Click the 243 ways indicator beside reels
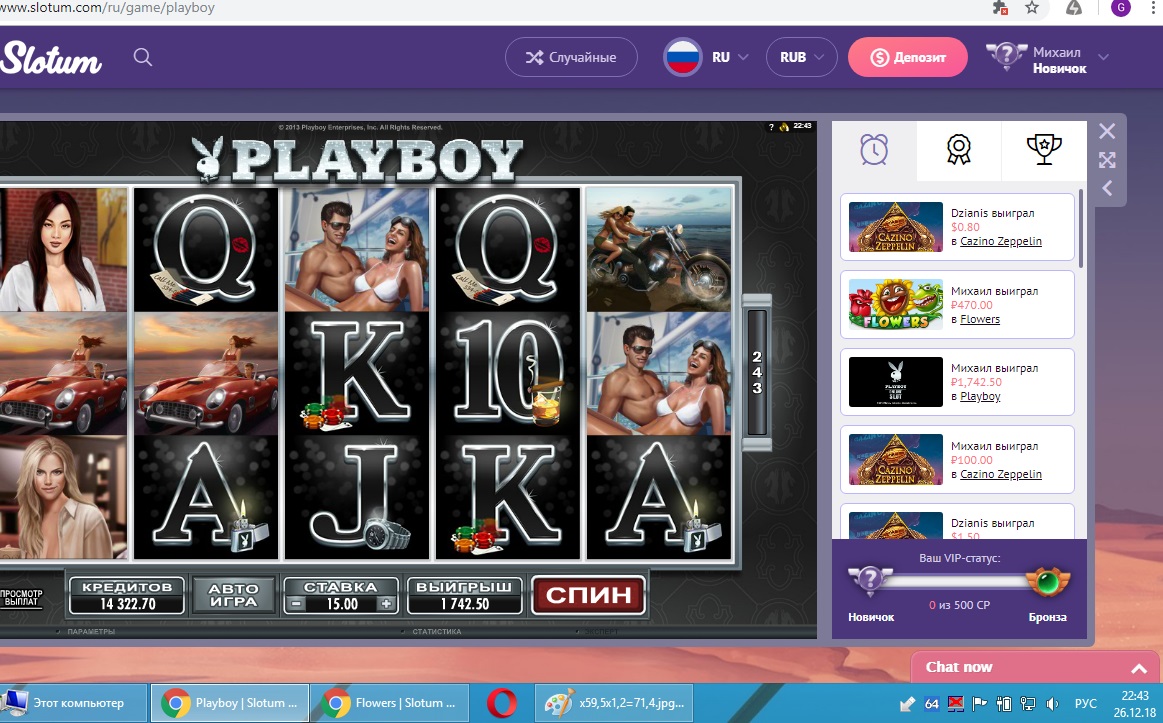 [757, 372]
